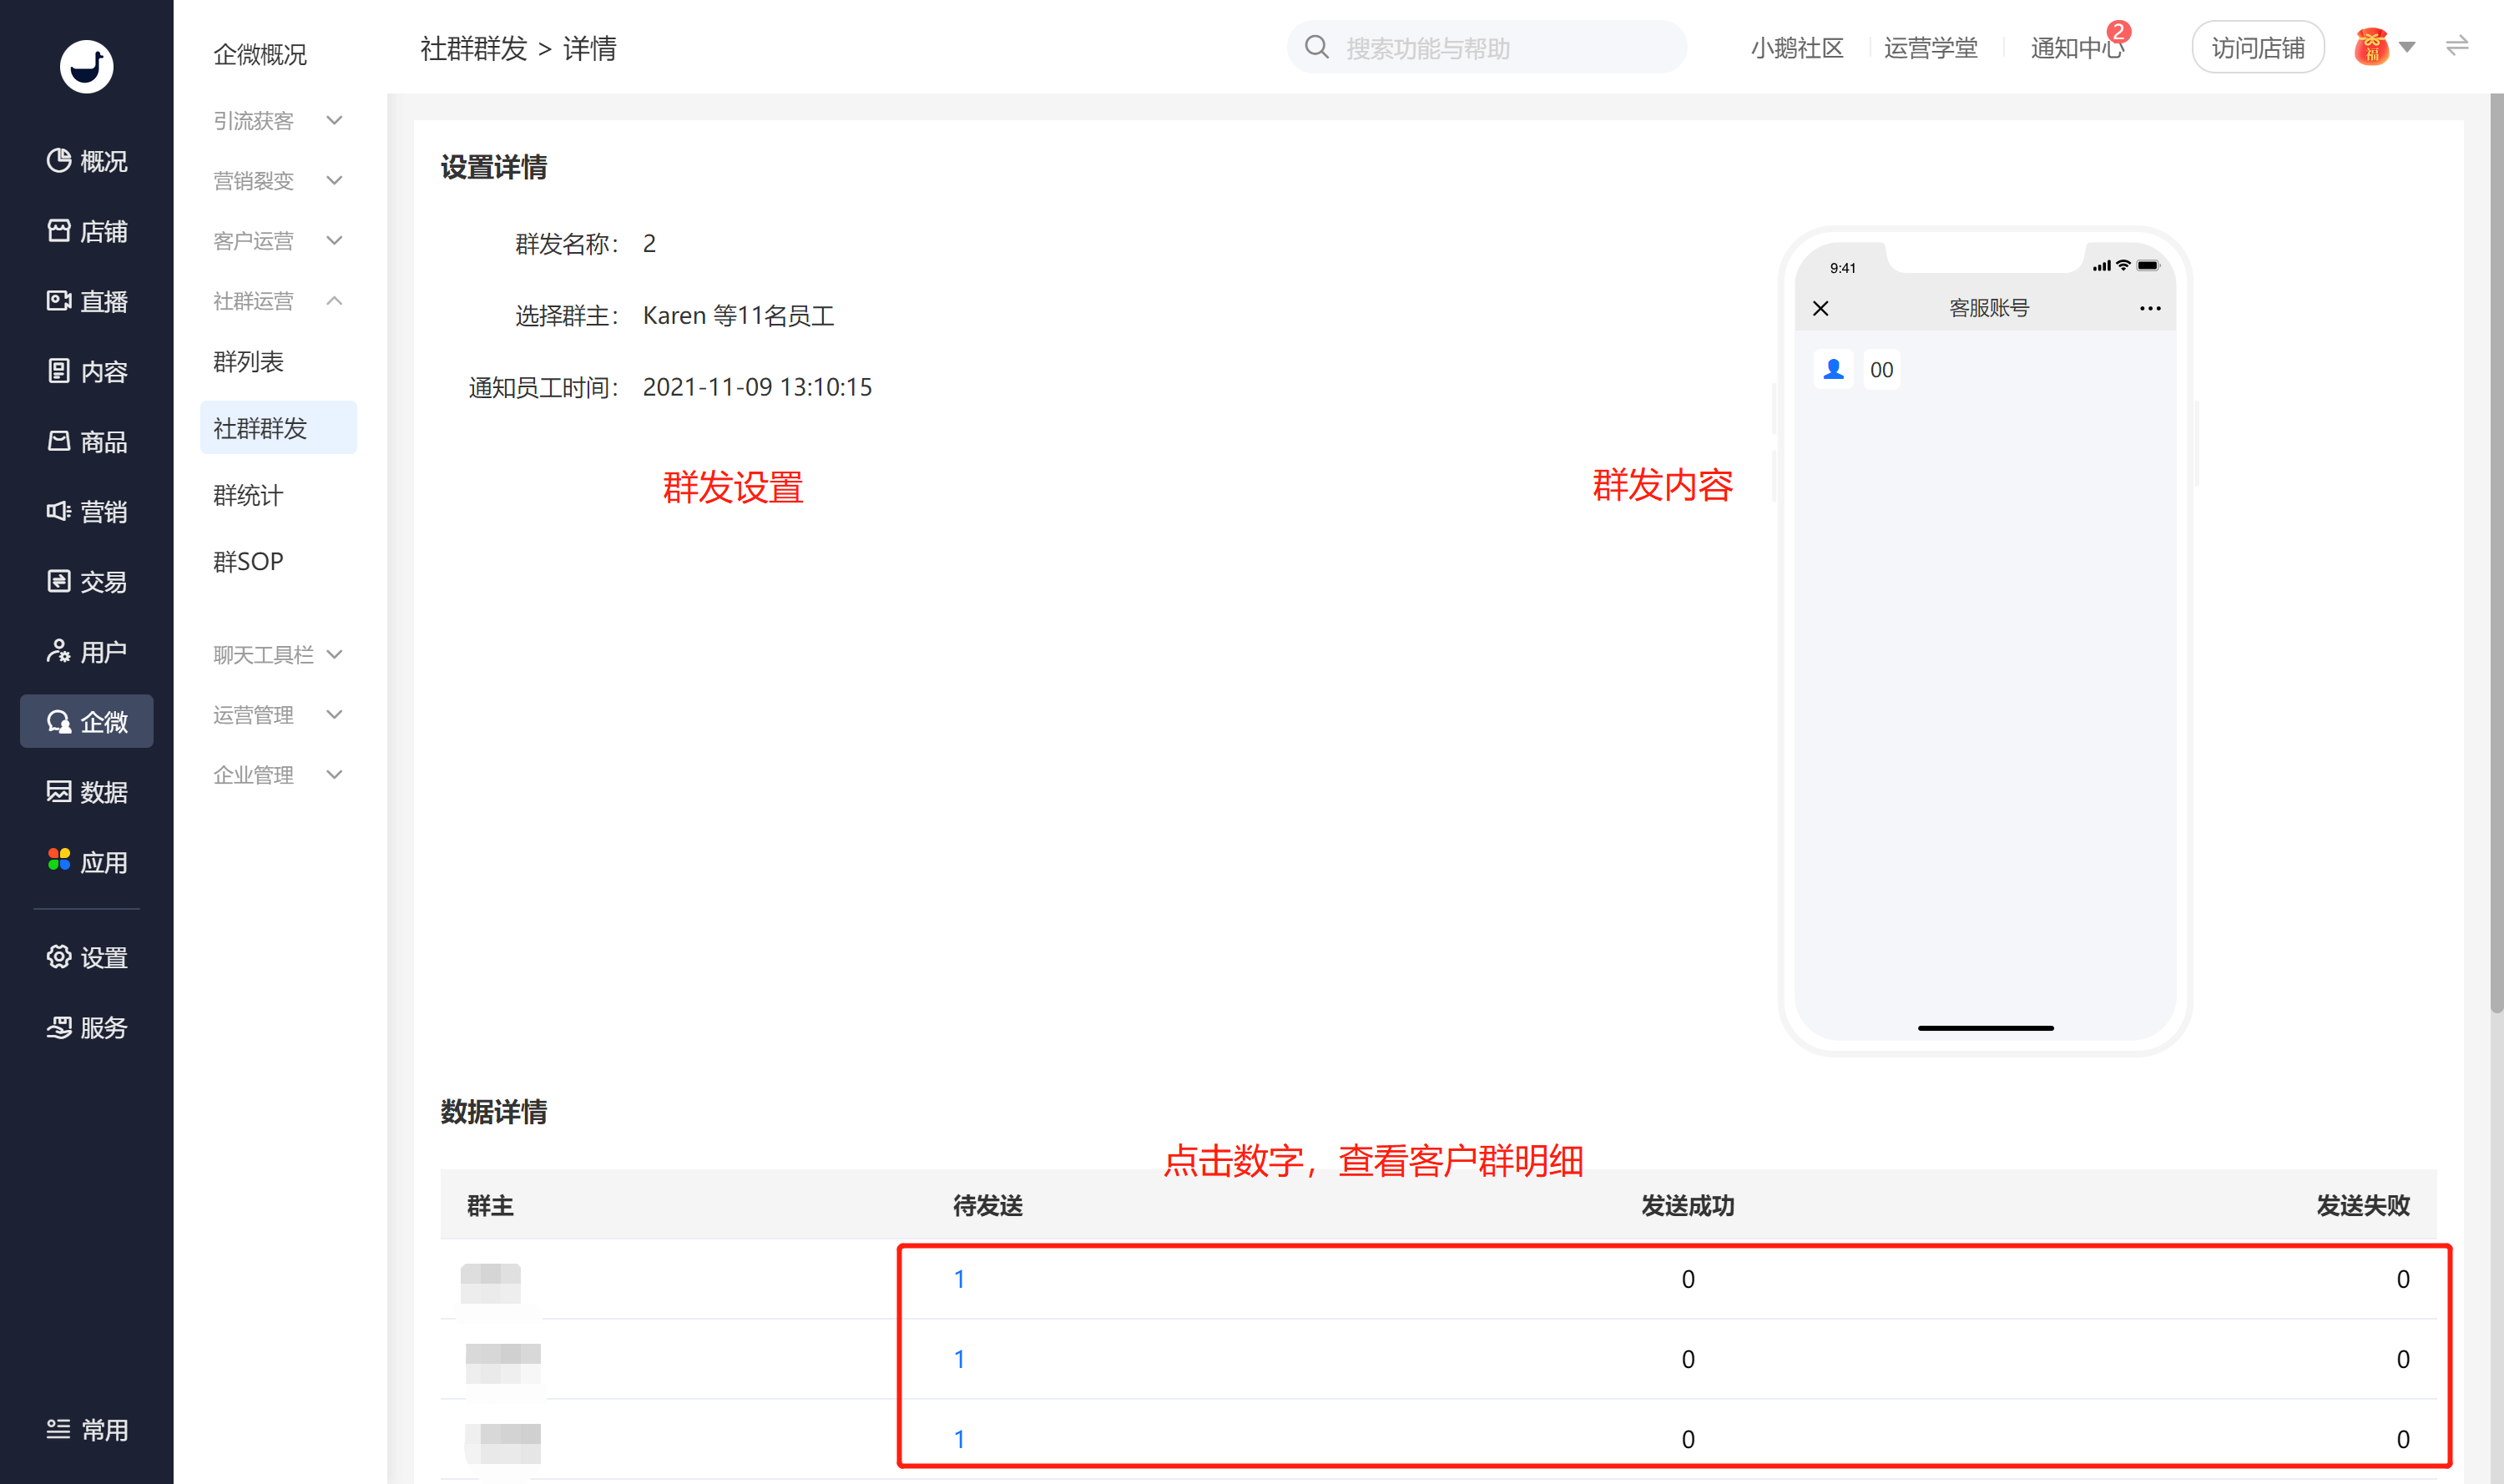Open the 营销 marketing section
The image size is (2504, 1484).
point(87,511)
